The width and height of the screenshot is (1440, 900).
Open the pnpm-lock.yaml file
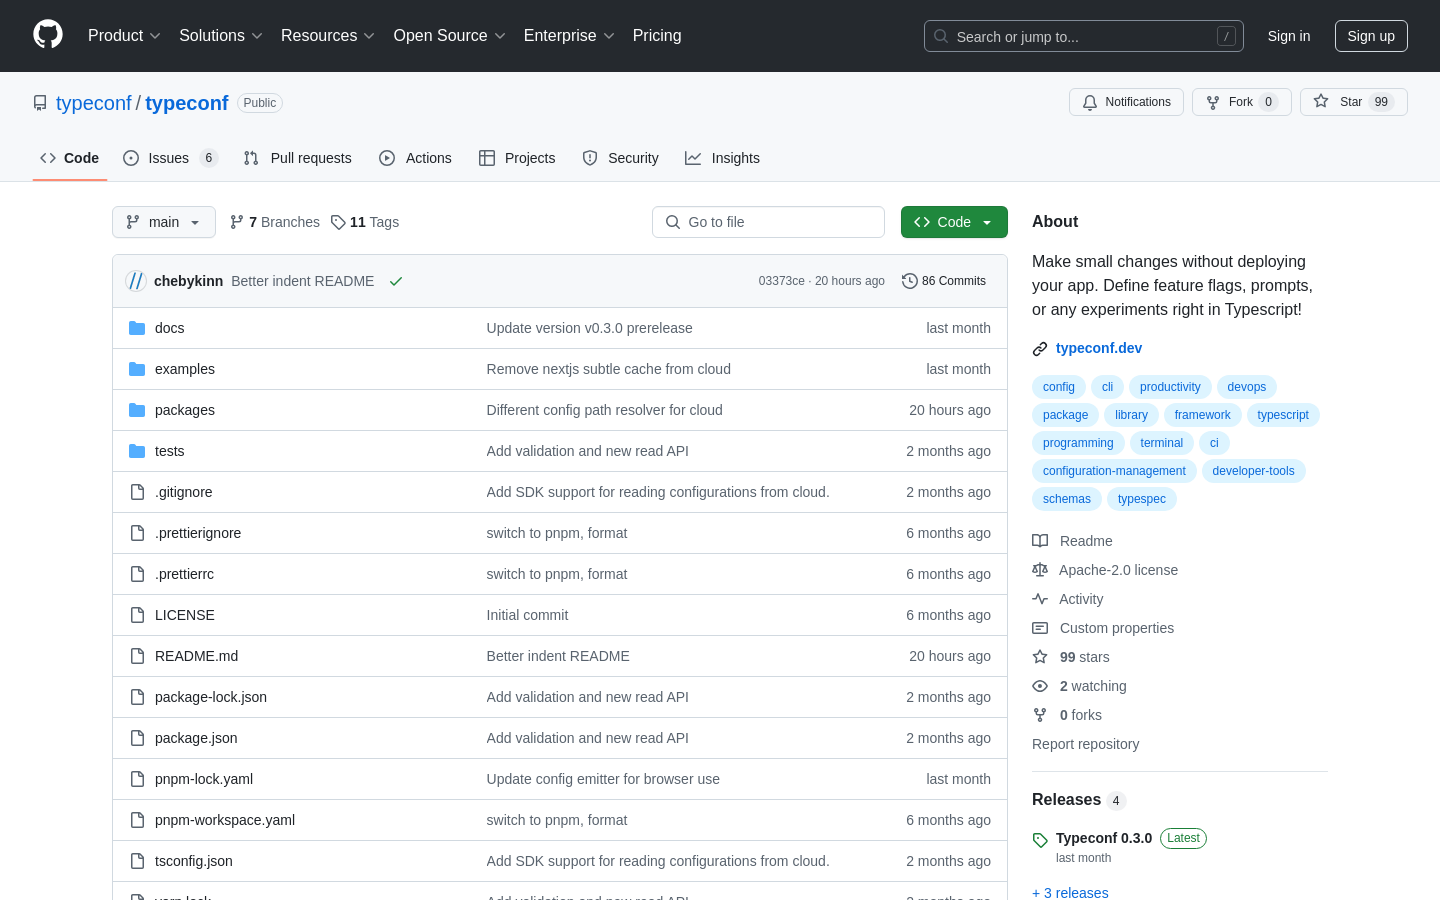pyautogui.click(x=204, y=779)
